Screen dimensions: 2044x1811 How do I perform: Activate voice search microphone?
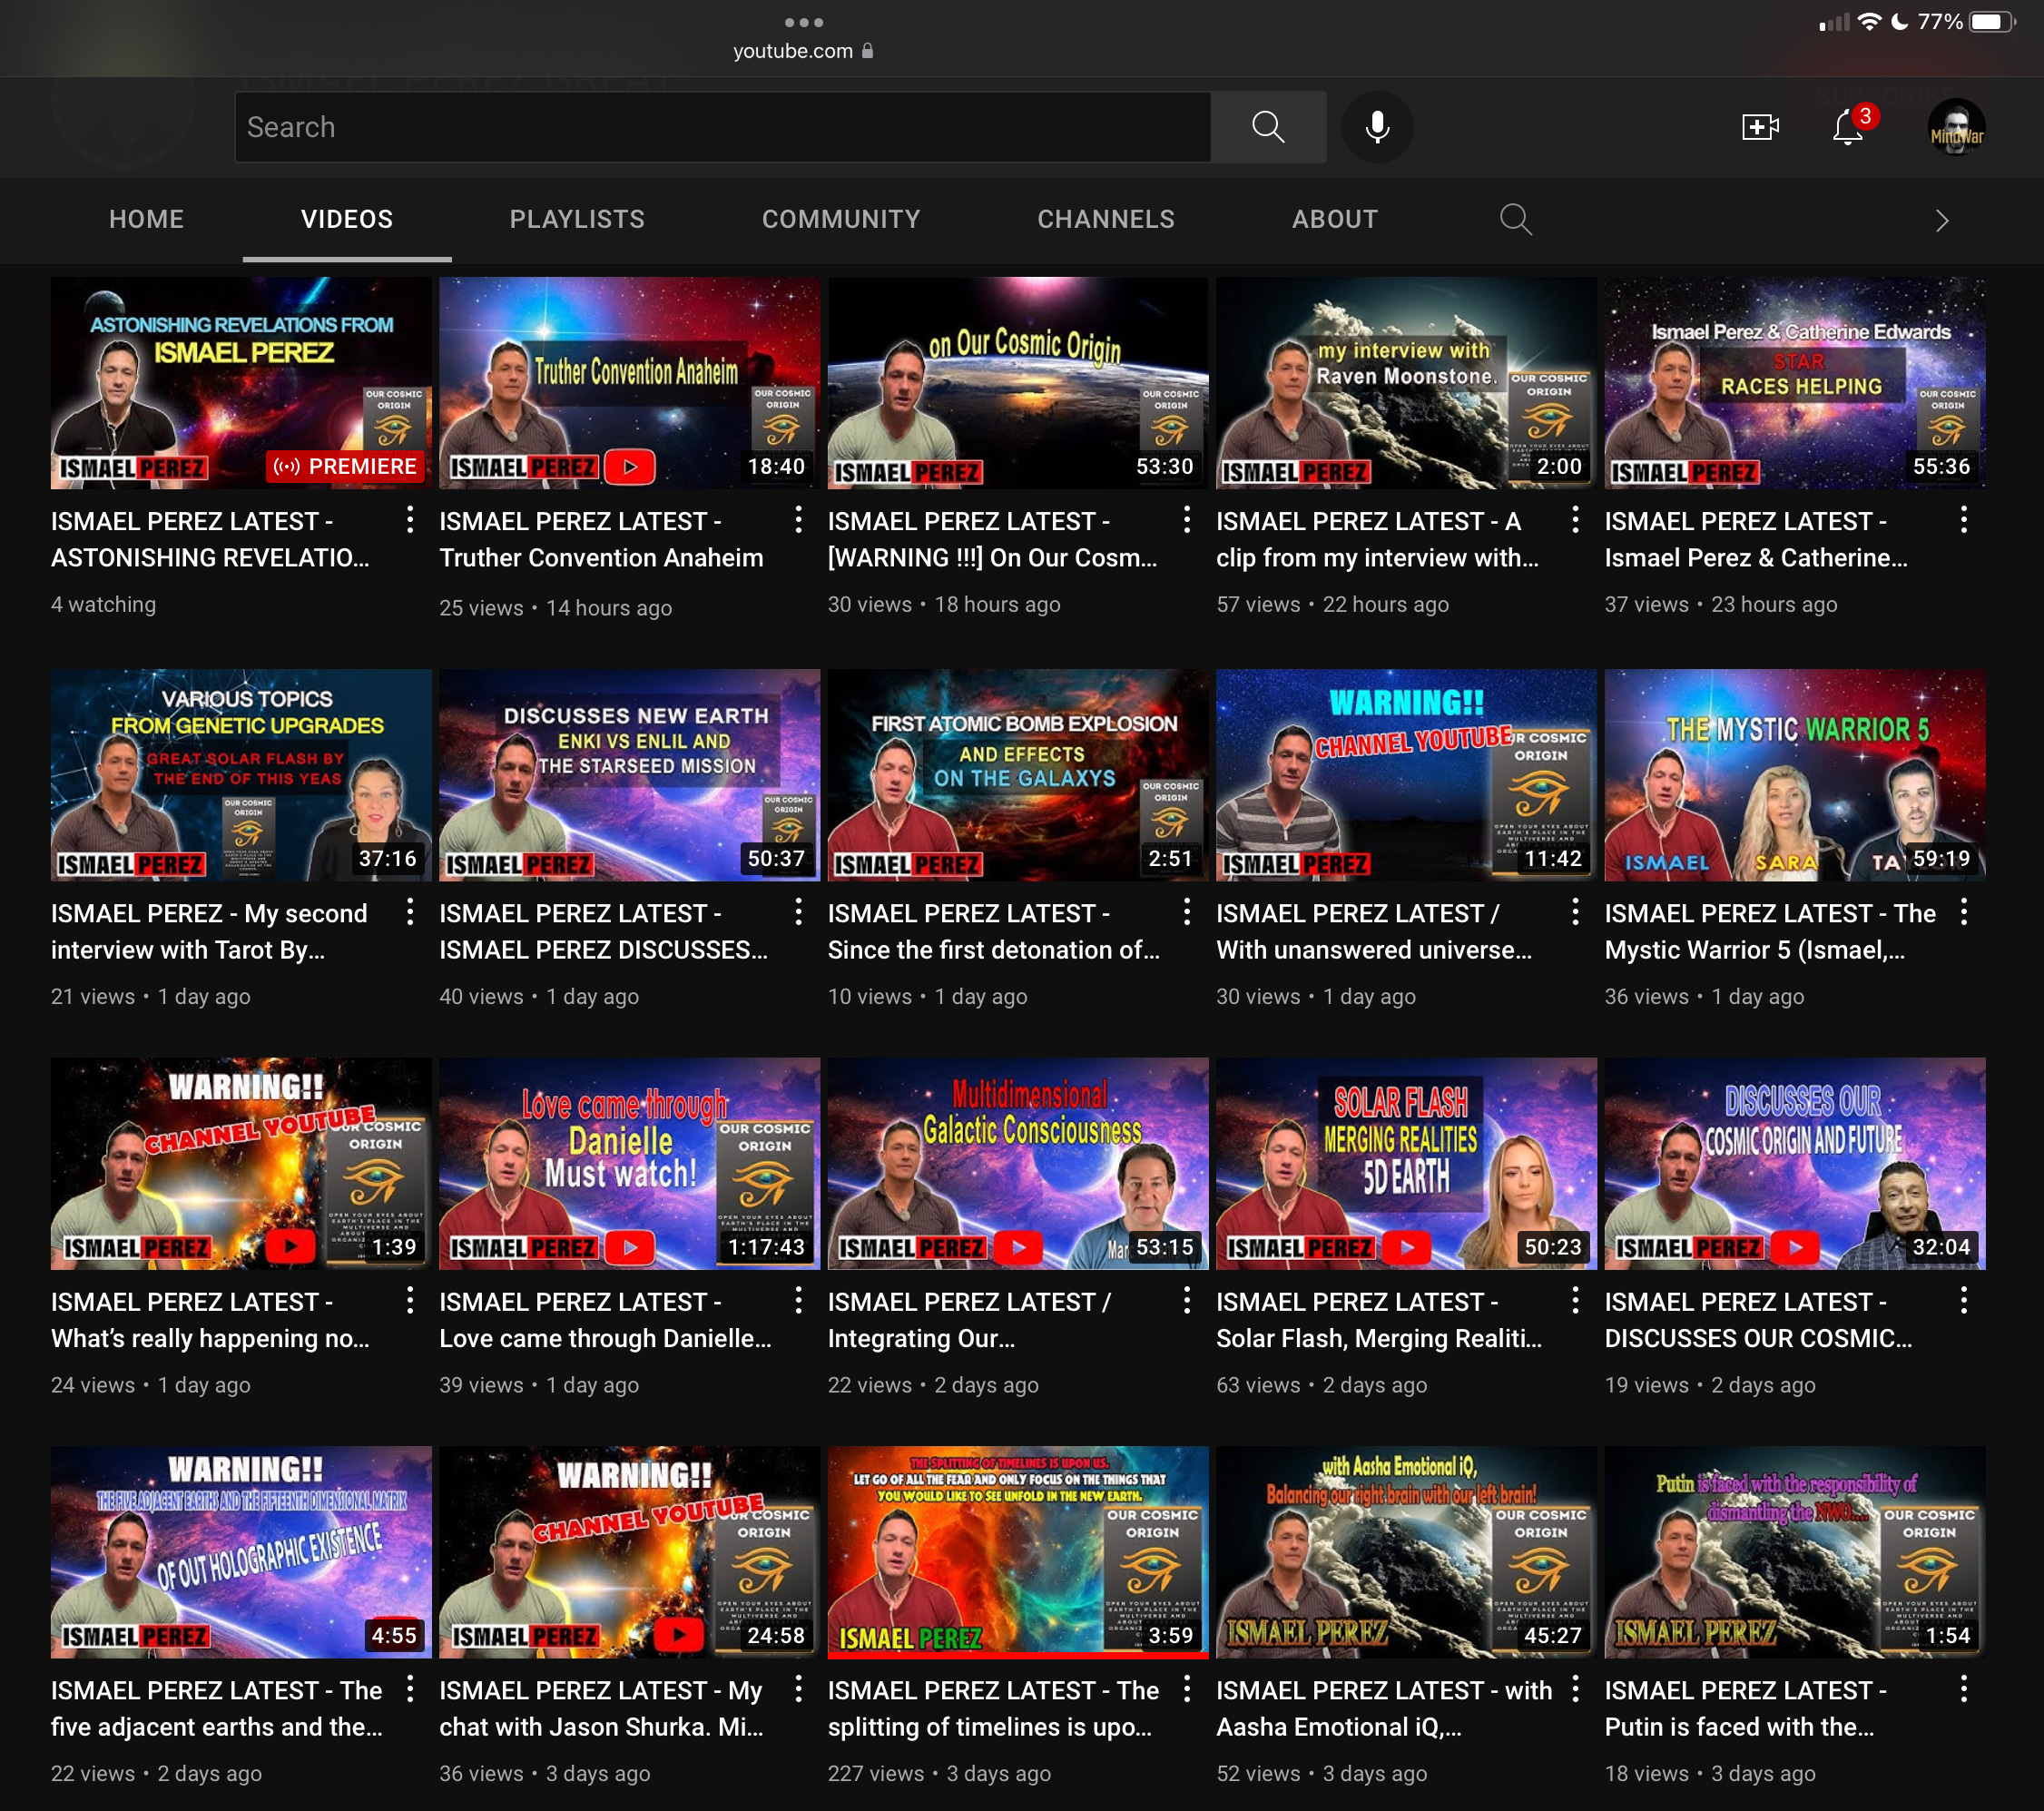1377,127
